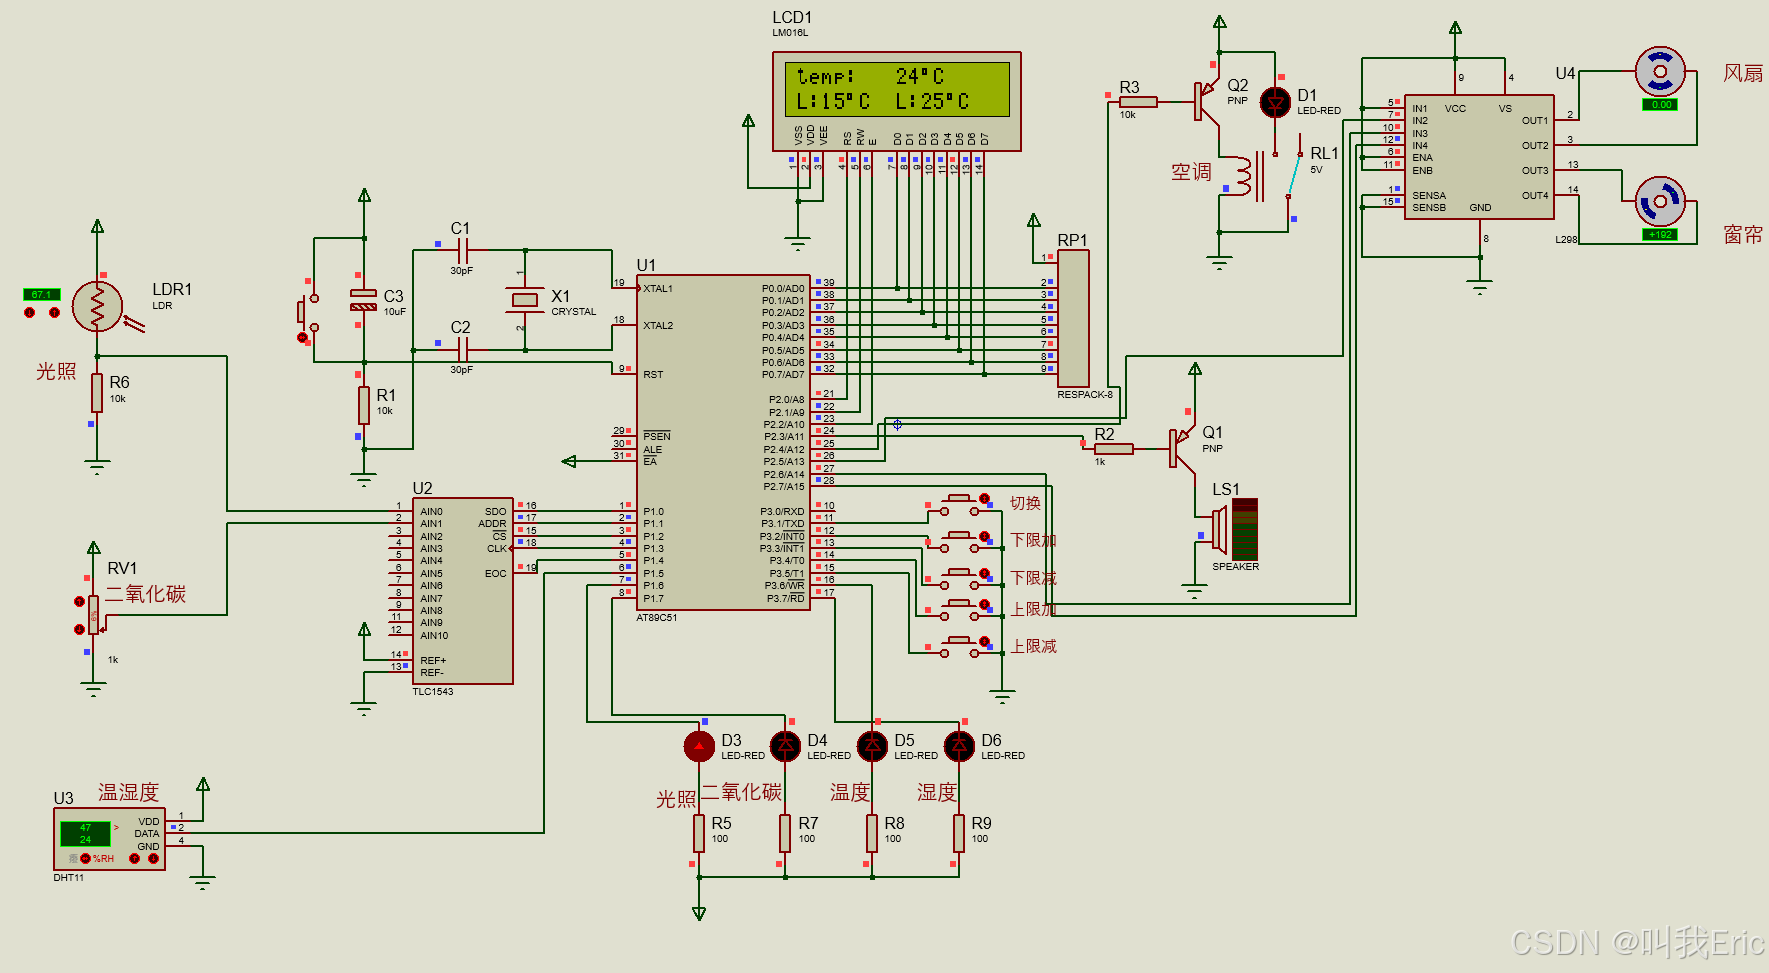Increase light level with LDR1 up arrow
Viewport: 1769px width, 973px height.
pyautogui.click(x=54, y=313)
